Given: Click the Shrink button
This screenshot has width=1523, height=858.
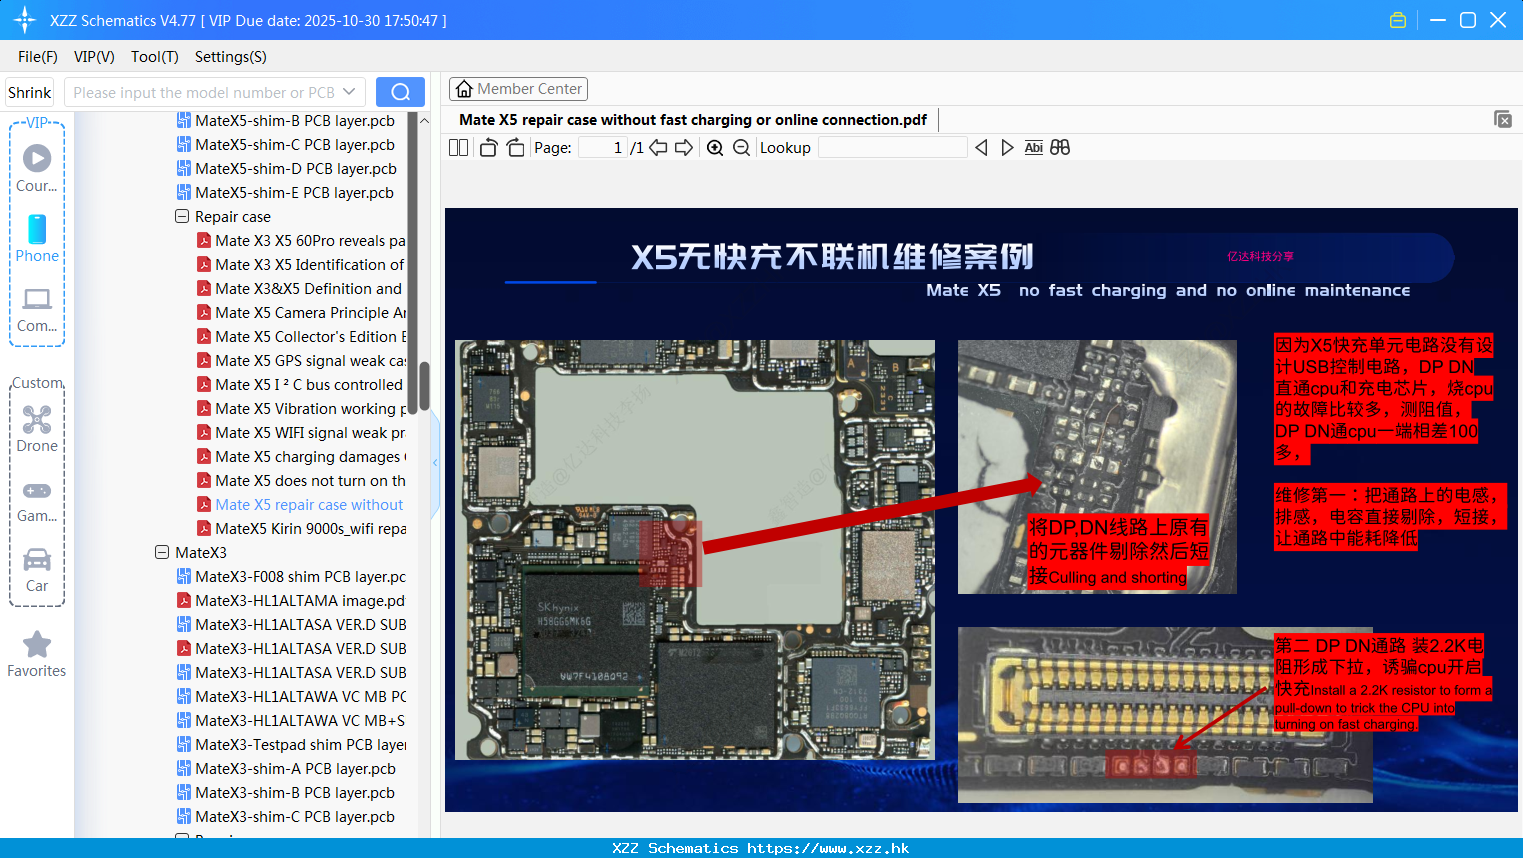Looking at the screenshot, I should 29,92.
